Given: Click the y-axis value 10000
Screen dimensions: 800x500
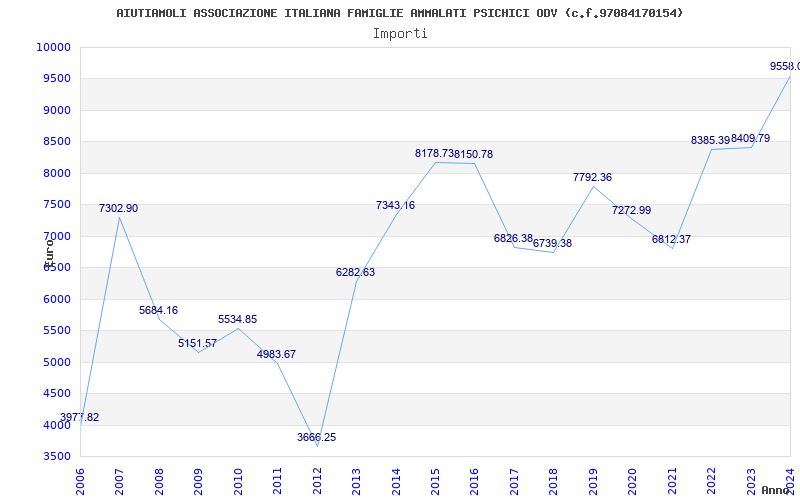Looking at the screenshot, I should [53, 47].
